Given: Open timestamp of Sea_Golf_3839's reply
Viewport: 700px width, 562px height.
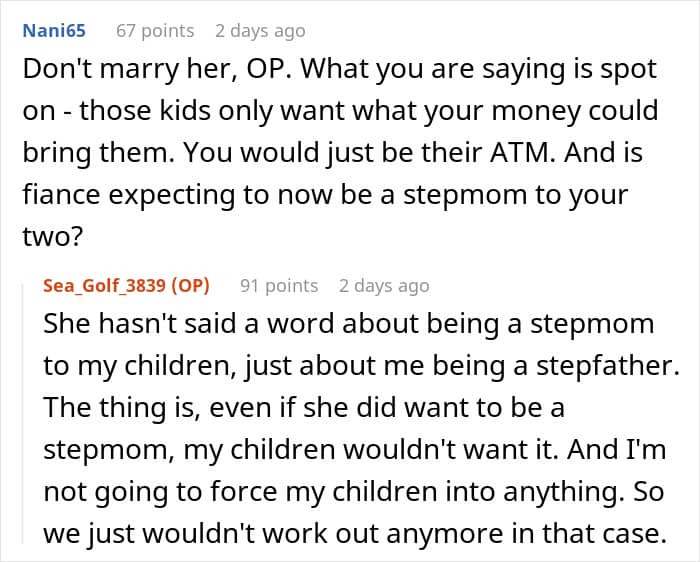Looking at the screenshot, I should [386, 285].
